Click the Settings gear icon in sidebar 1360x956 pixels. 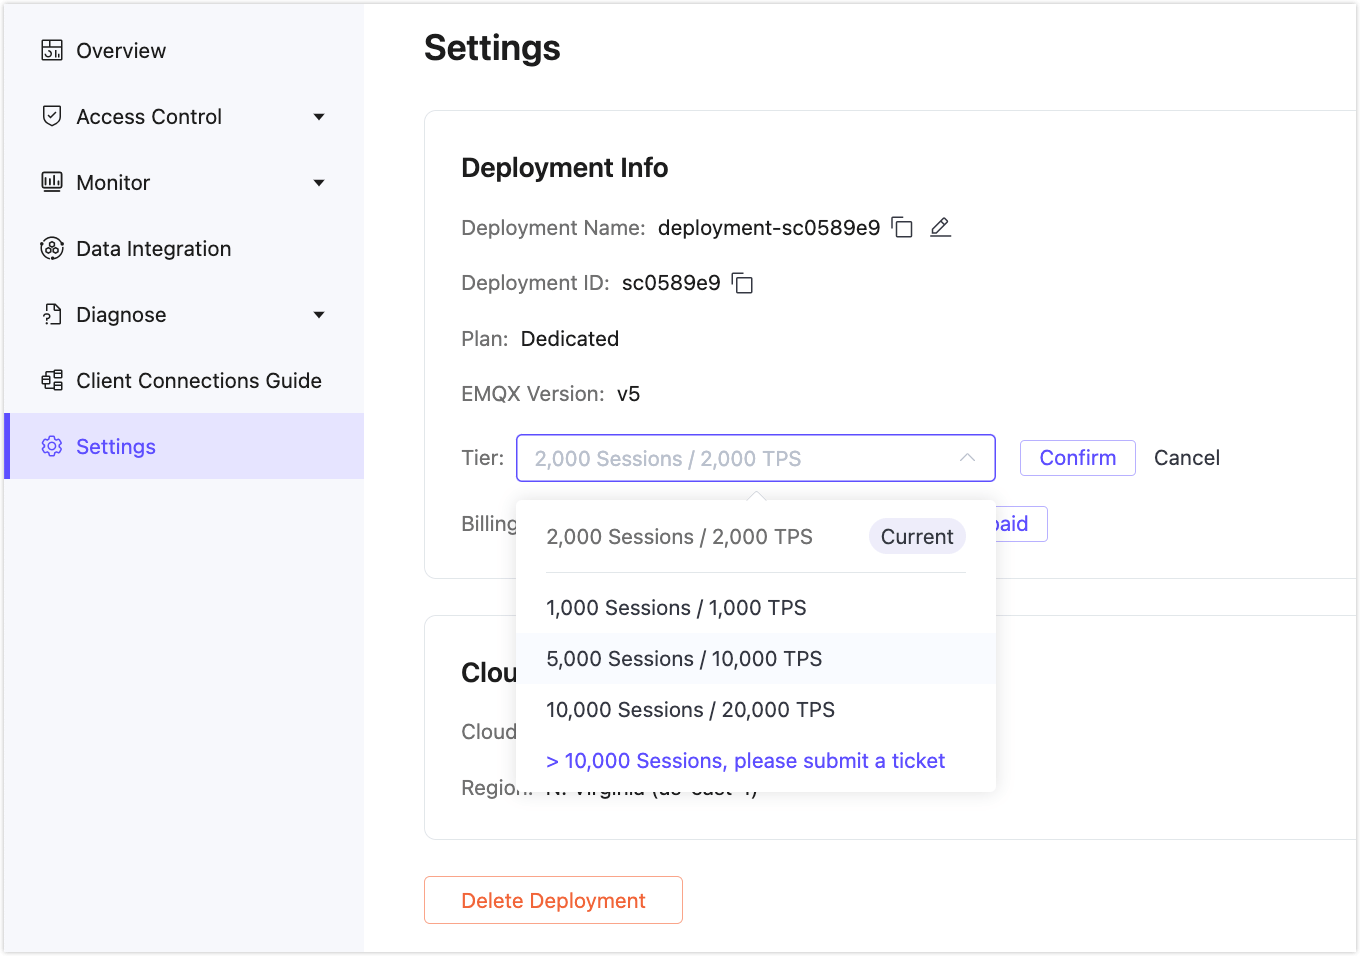[x=52, y=447]
